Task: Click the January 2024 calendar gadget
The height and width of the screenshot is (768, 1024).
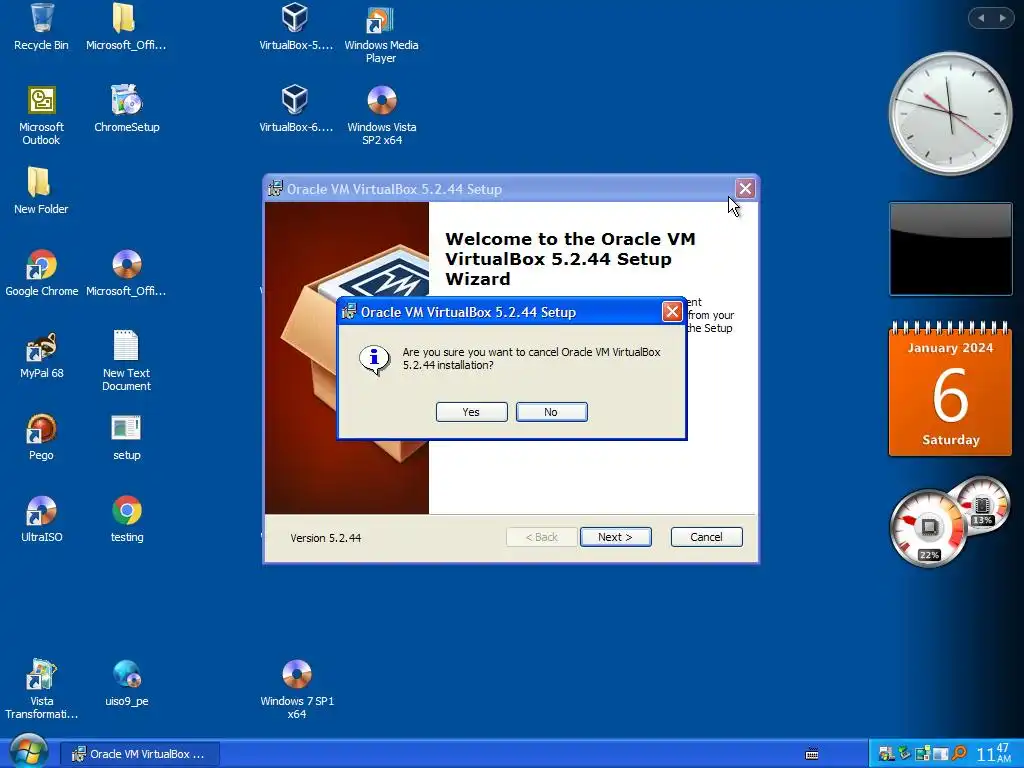Action: tap(950, 389)
